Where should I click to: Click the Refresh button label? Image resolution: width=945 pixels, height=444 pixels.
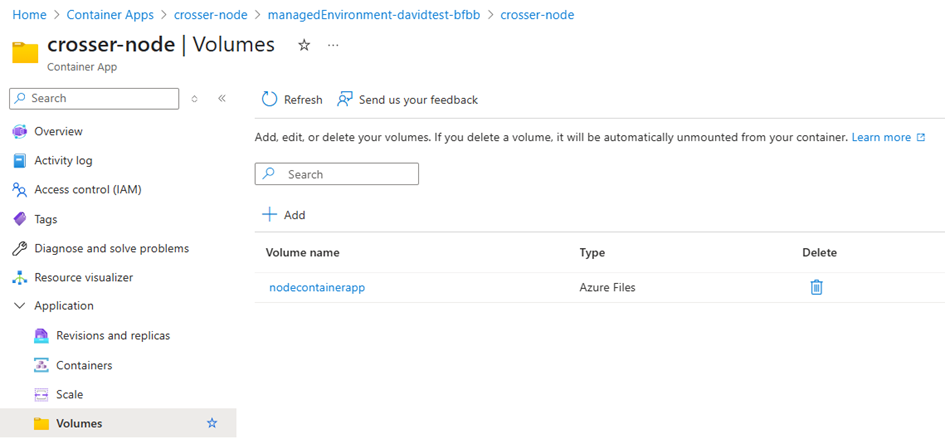coord(303,100)
